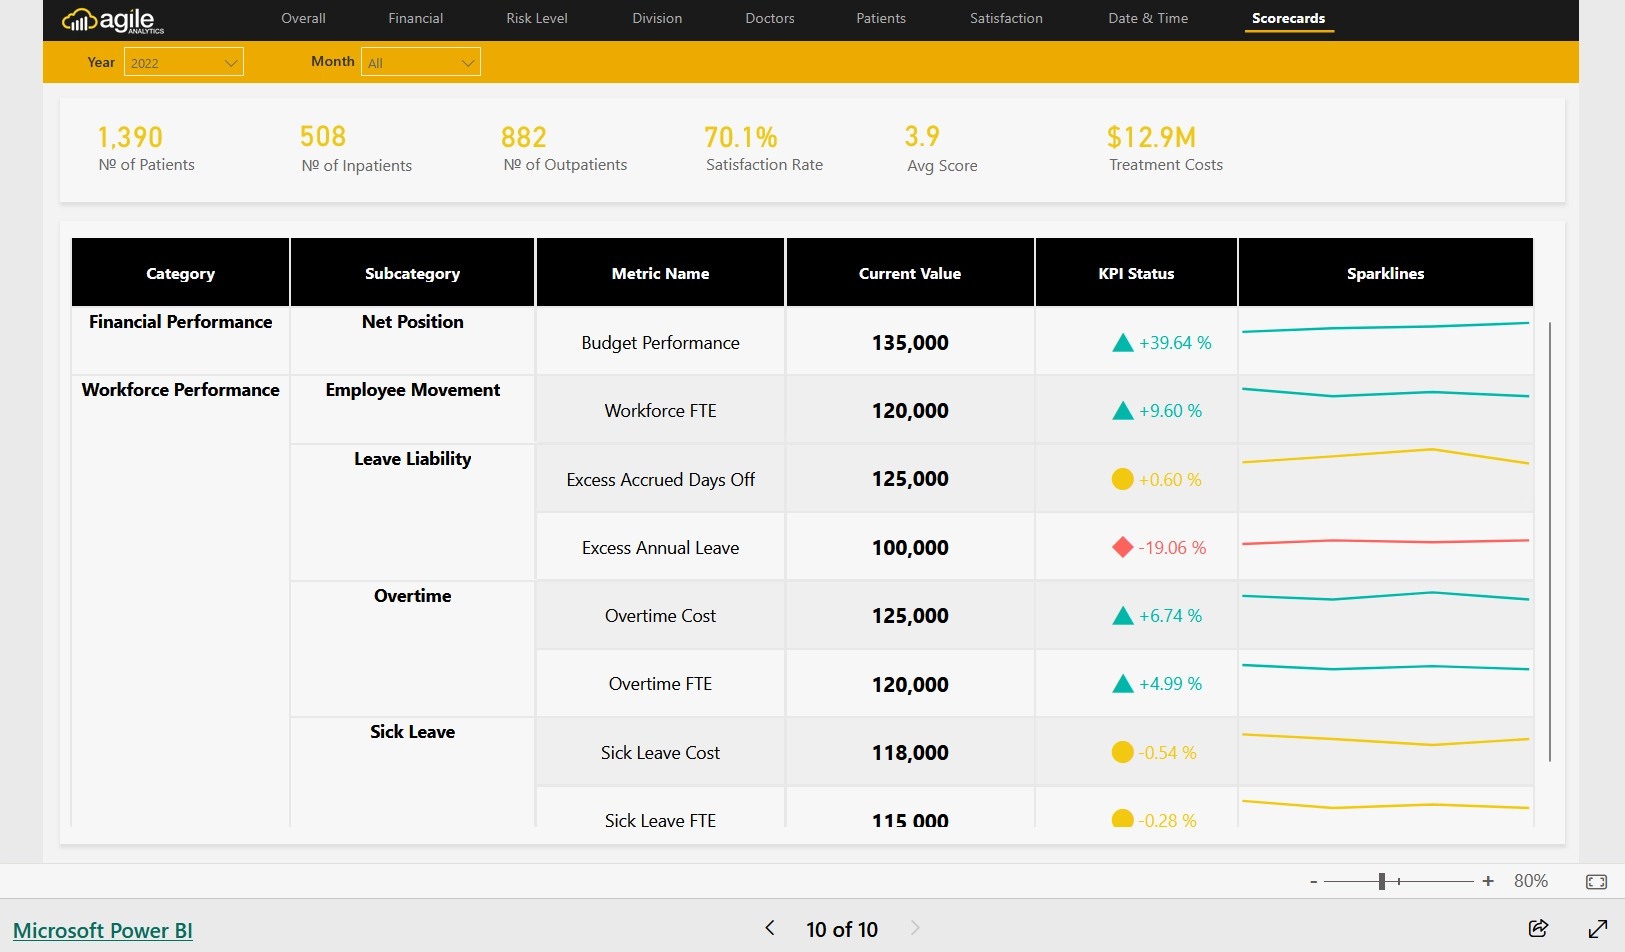1625x952 pixels.
Task: Click the green triangle for Overtime FTE
Action: pos(1123,684)
